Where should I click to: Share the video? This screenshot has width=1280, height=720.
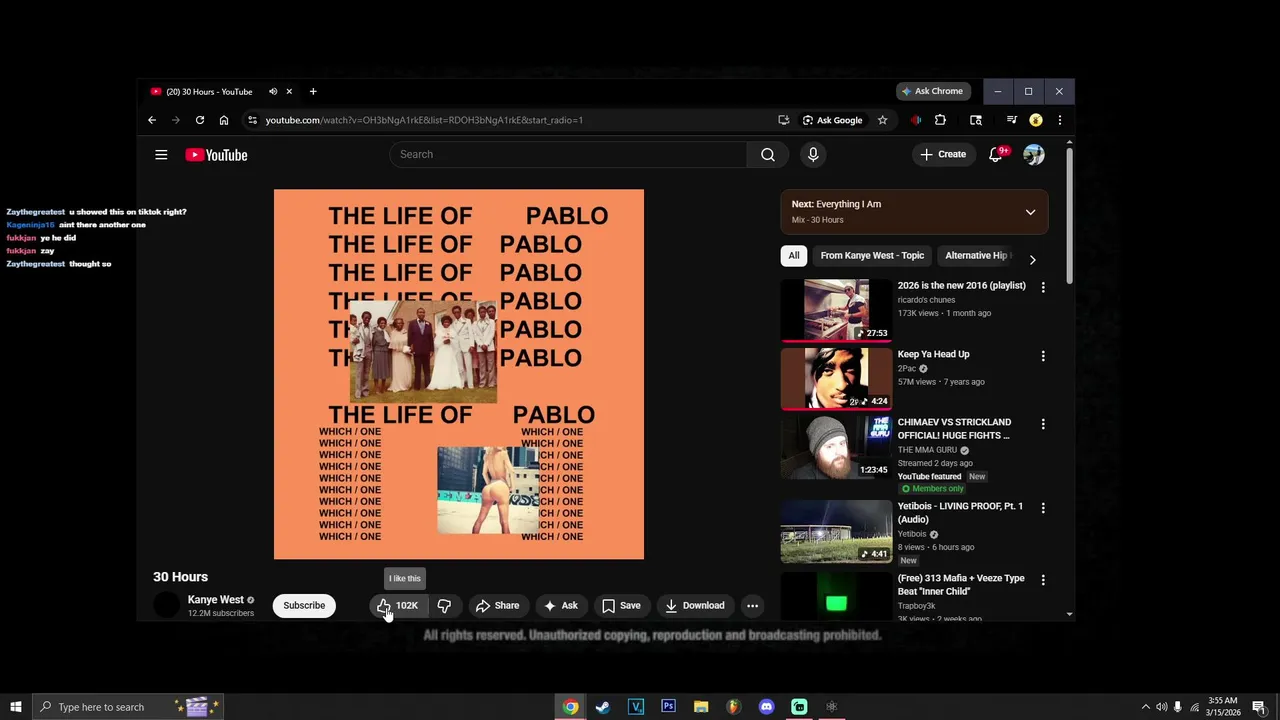point(497,605)
